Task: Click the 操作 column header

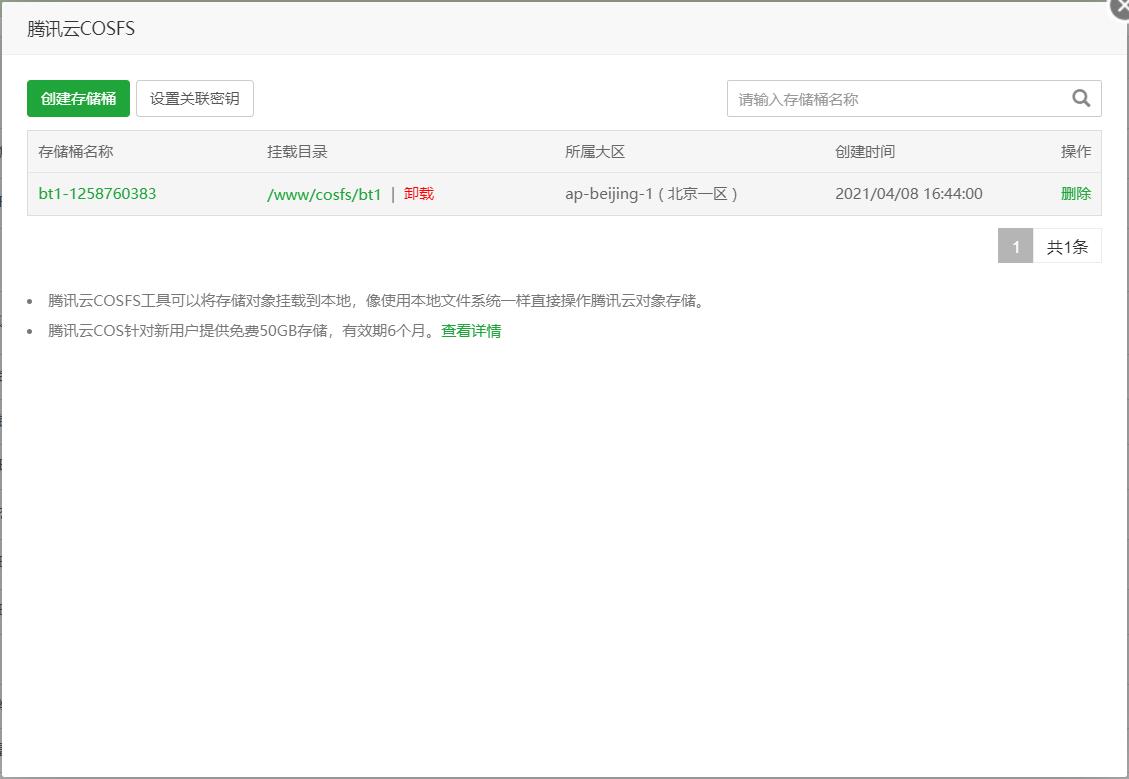Action: click(1076, 152)
